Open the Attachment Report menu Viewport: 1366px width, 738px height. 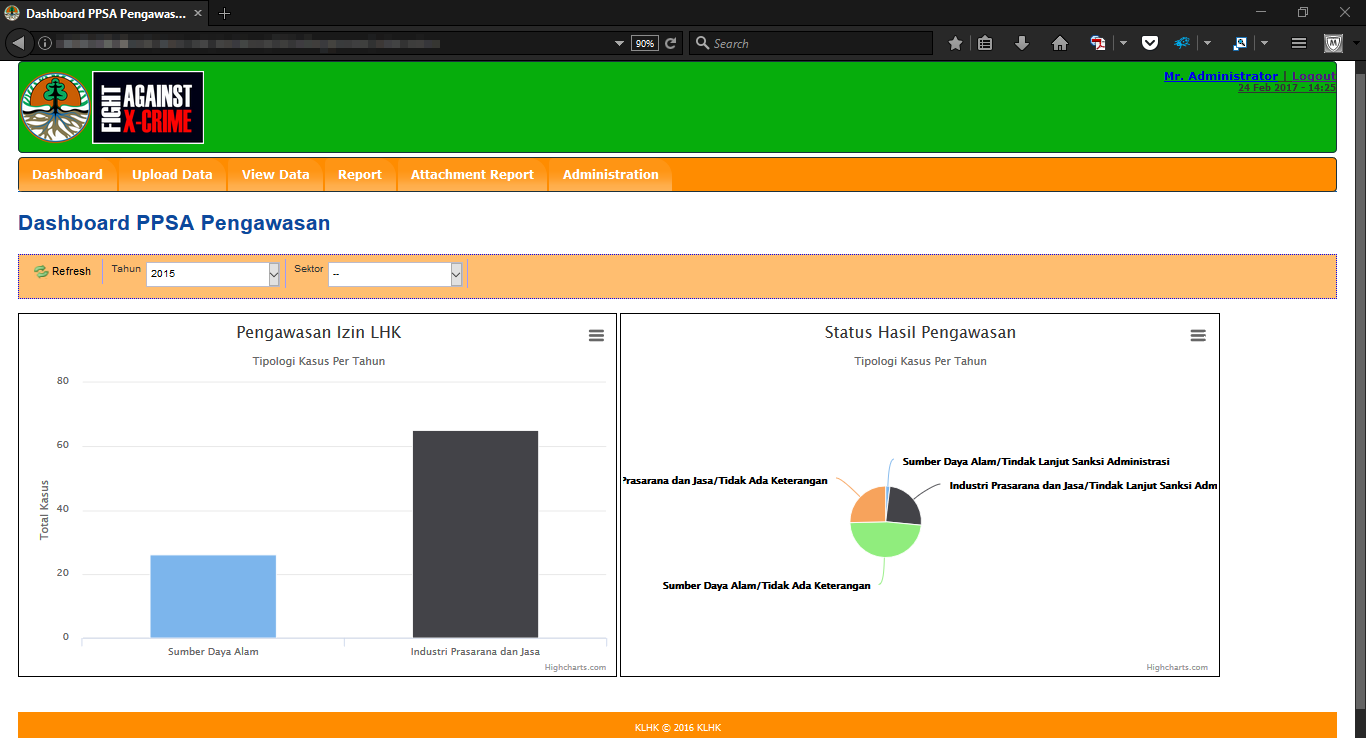[472, 174]
